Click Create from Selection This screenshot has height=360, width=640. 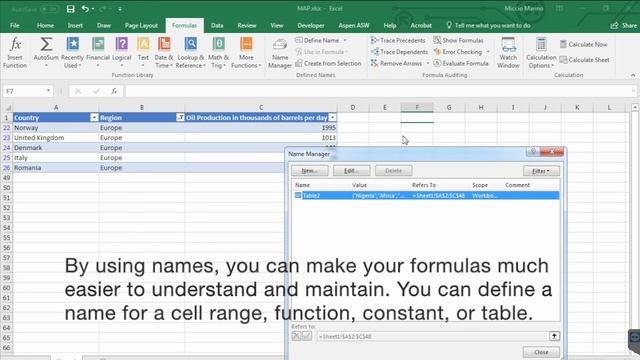[328, 63]
